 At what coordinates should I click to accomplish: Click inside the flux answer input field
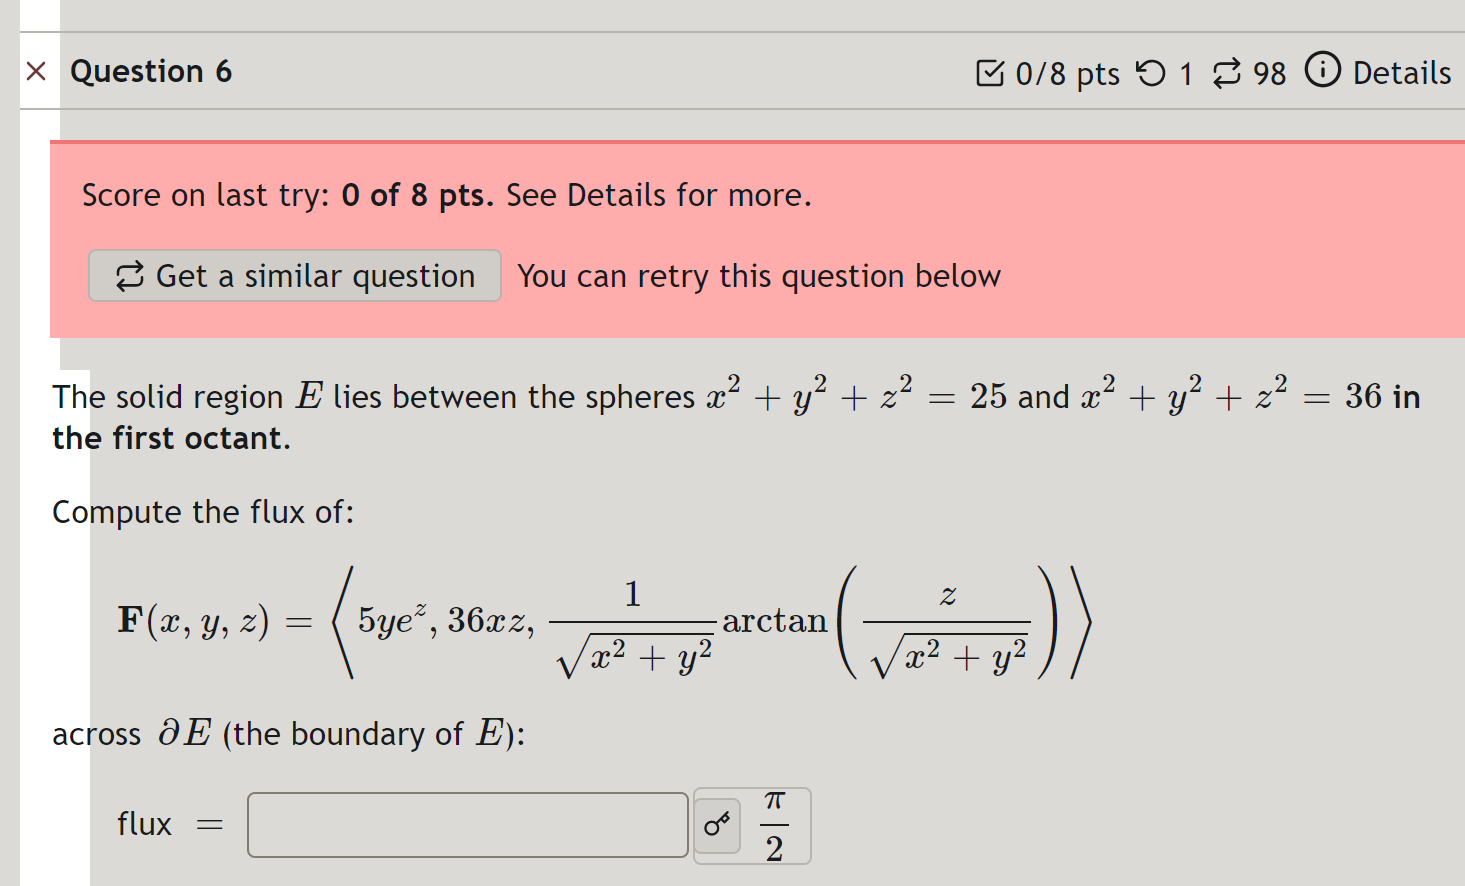pos(466,824)
